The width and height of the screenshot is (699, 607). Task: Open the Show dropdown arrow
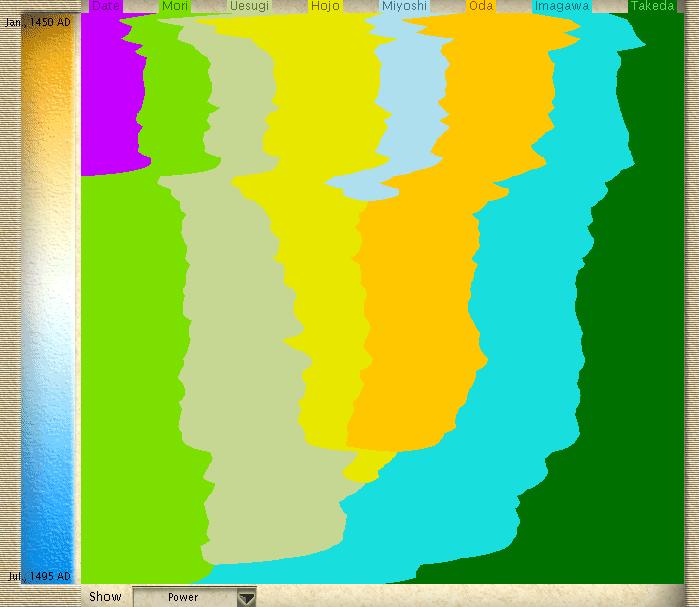click(246, 597)
